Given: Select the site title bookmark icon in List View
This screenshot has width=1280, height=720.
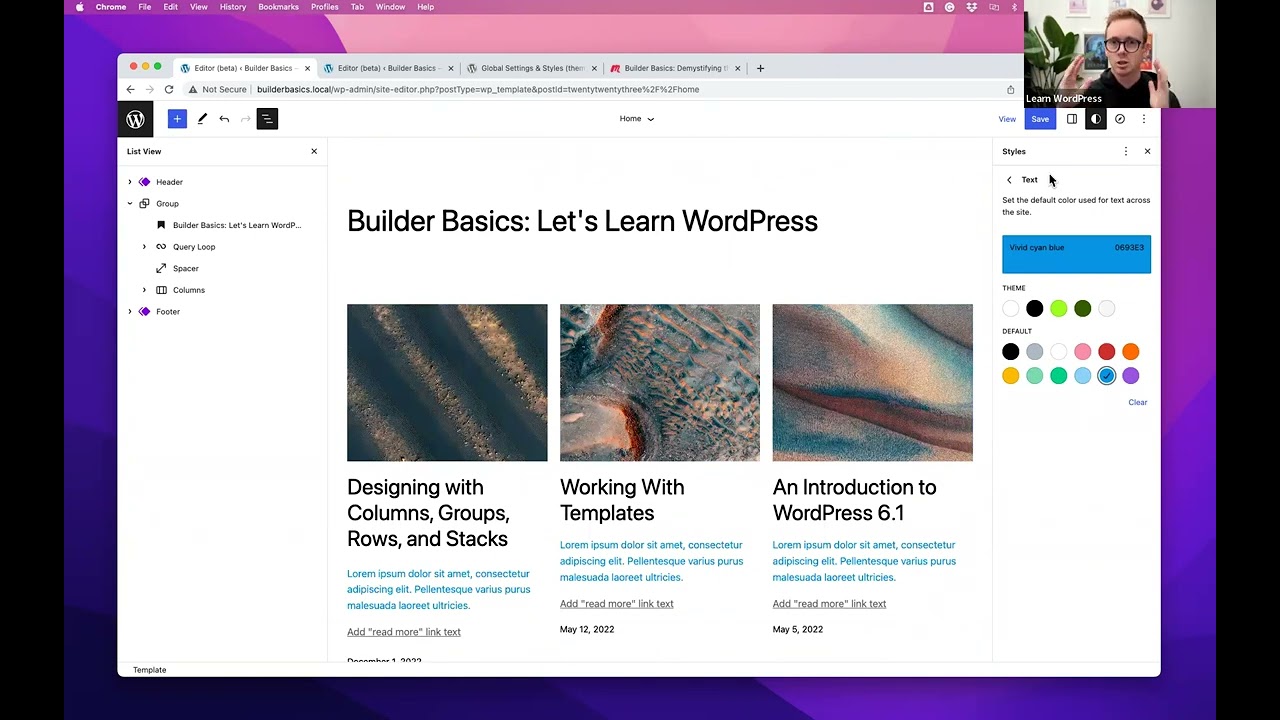Looking at the screenshot, I should (x=161, y=225).
